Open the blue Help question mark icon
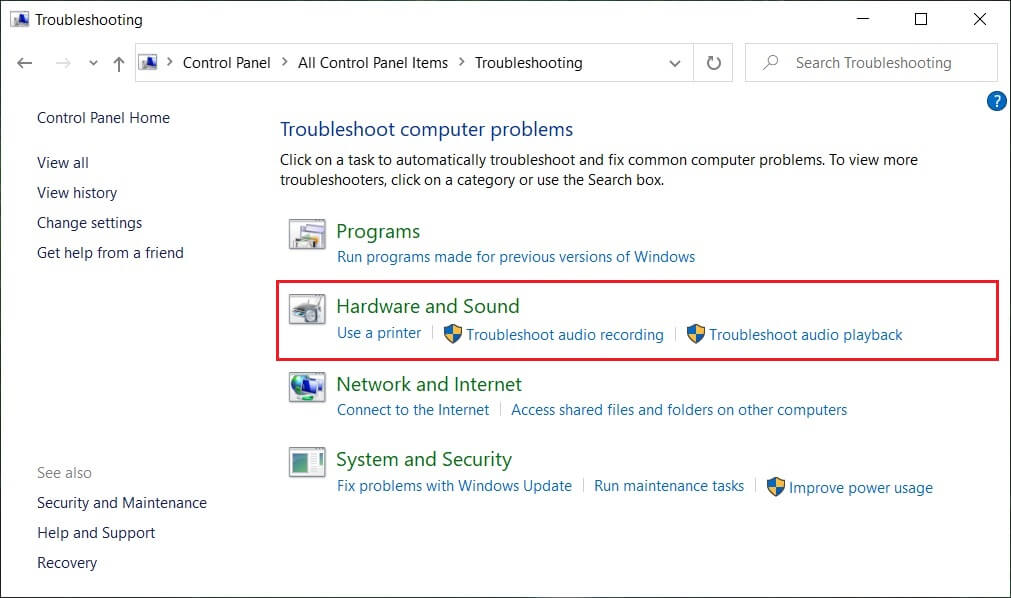Viewport: 1011px width, 598px height. point(996,101)
